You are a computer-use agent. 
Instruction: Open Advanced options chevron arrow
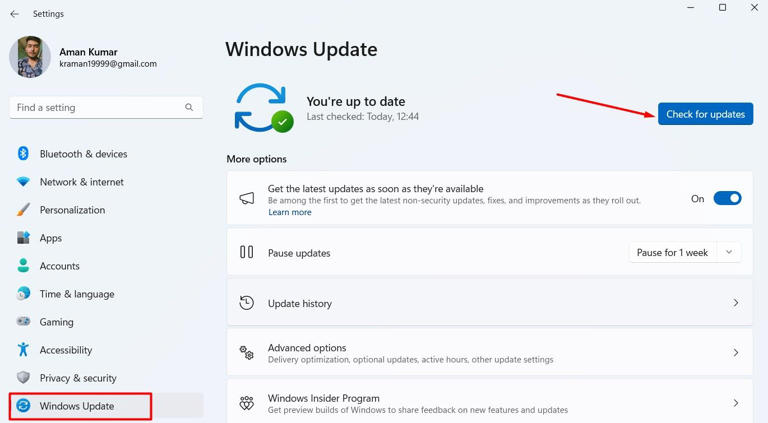(x=736, y=353)
